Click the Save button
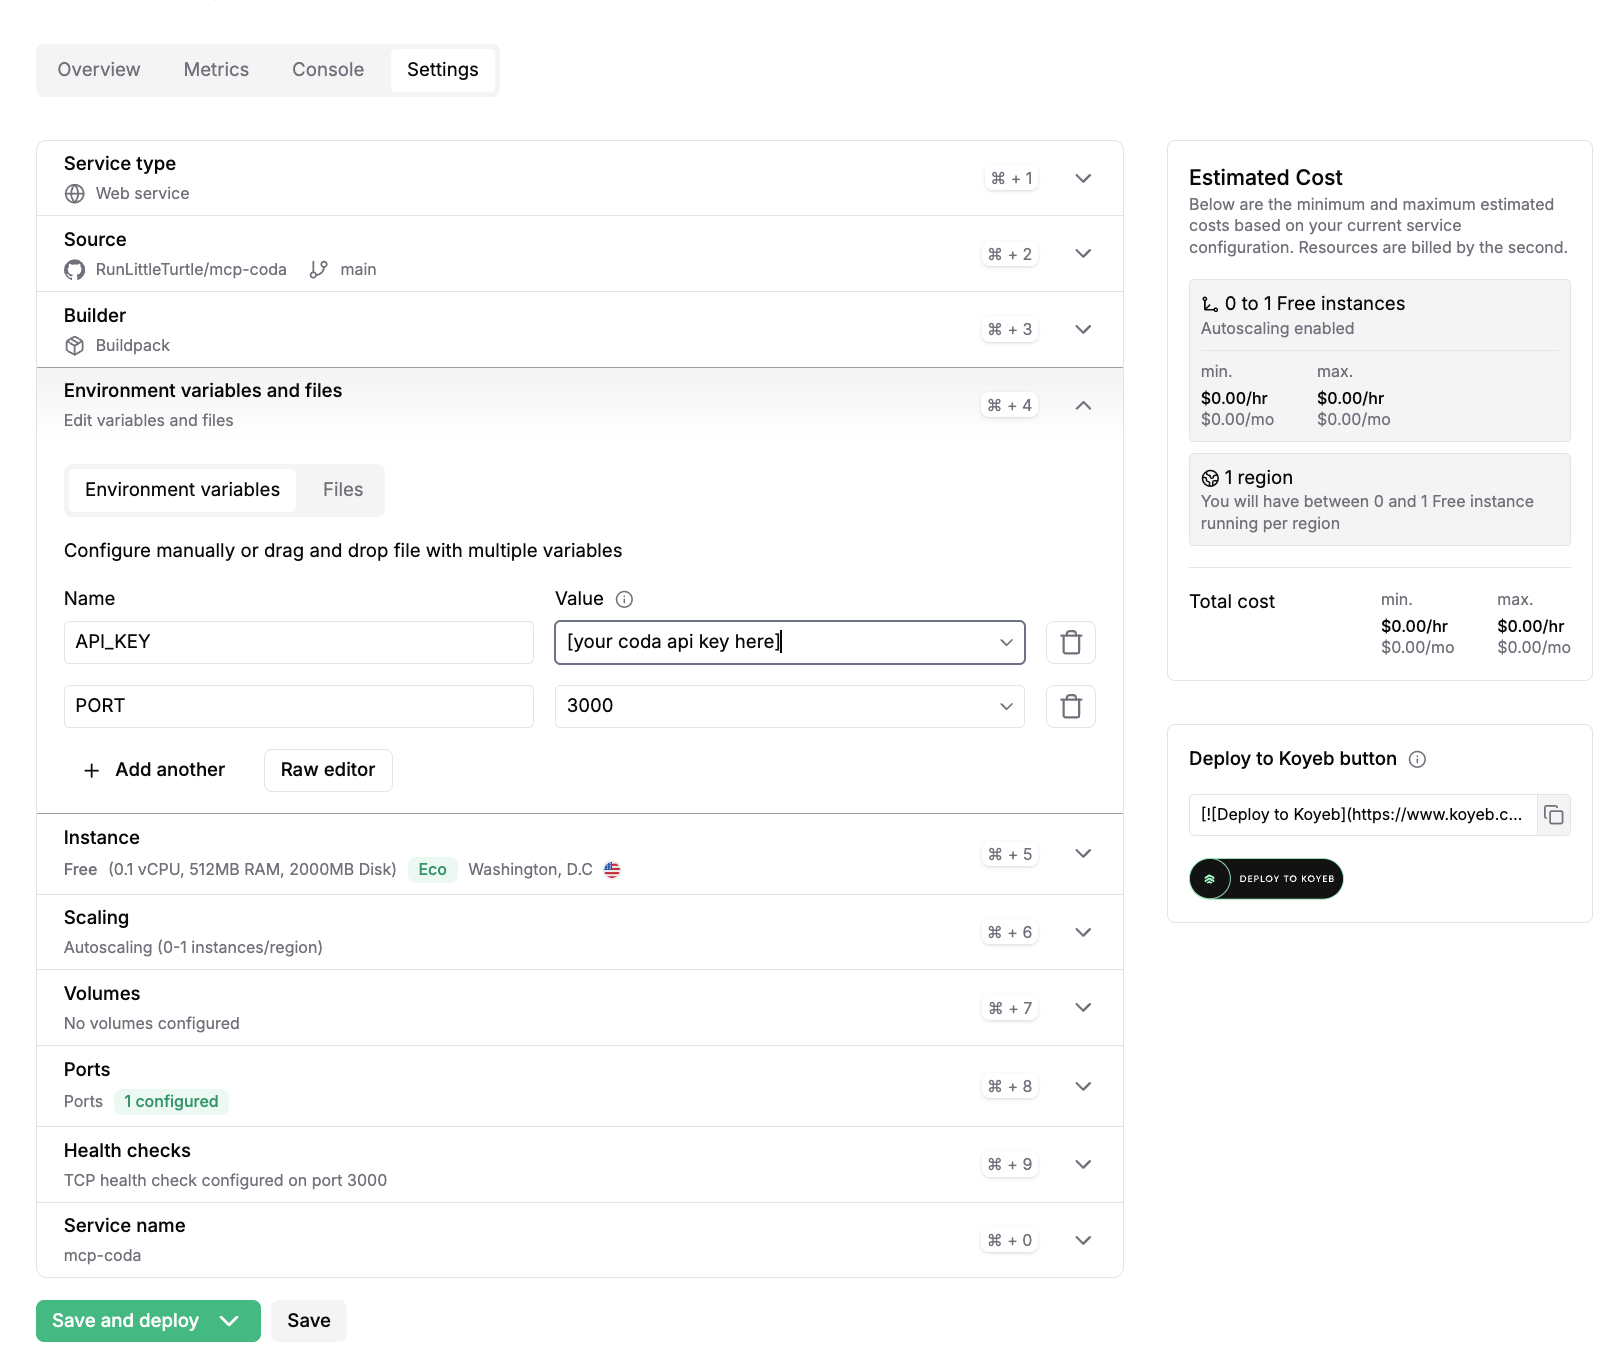The width and height of the screenshot is (1620, 1368). (308, 1321)
